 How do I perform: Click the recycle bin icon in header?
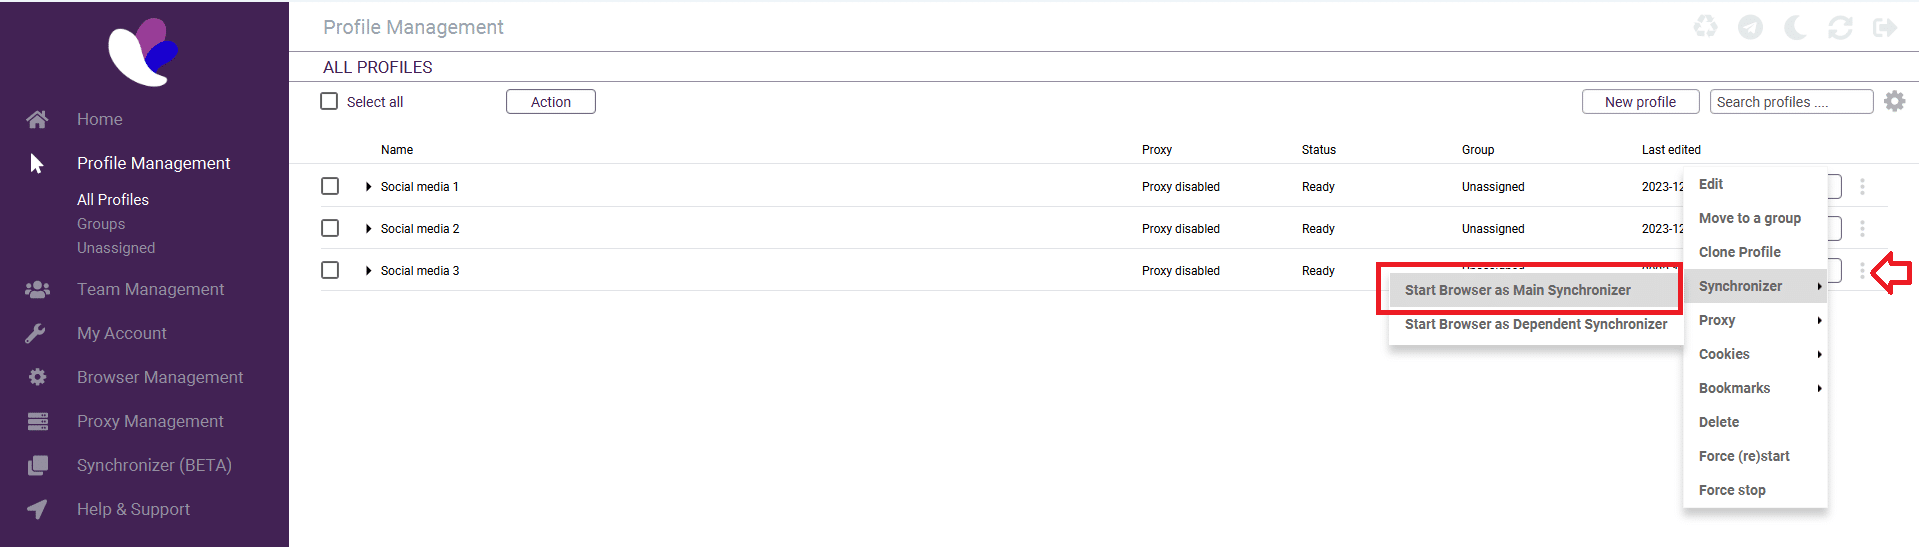[x=1705, y=27]
